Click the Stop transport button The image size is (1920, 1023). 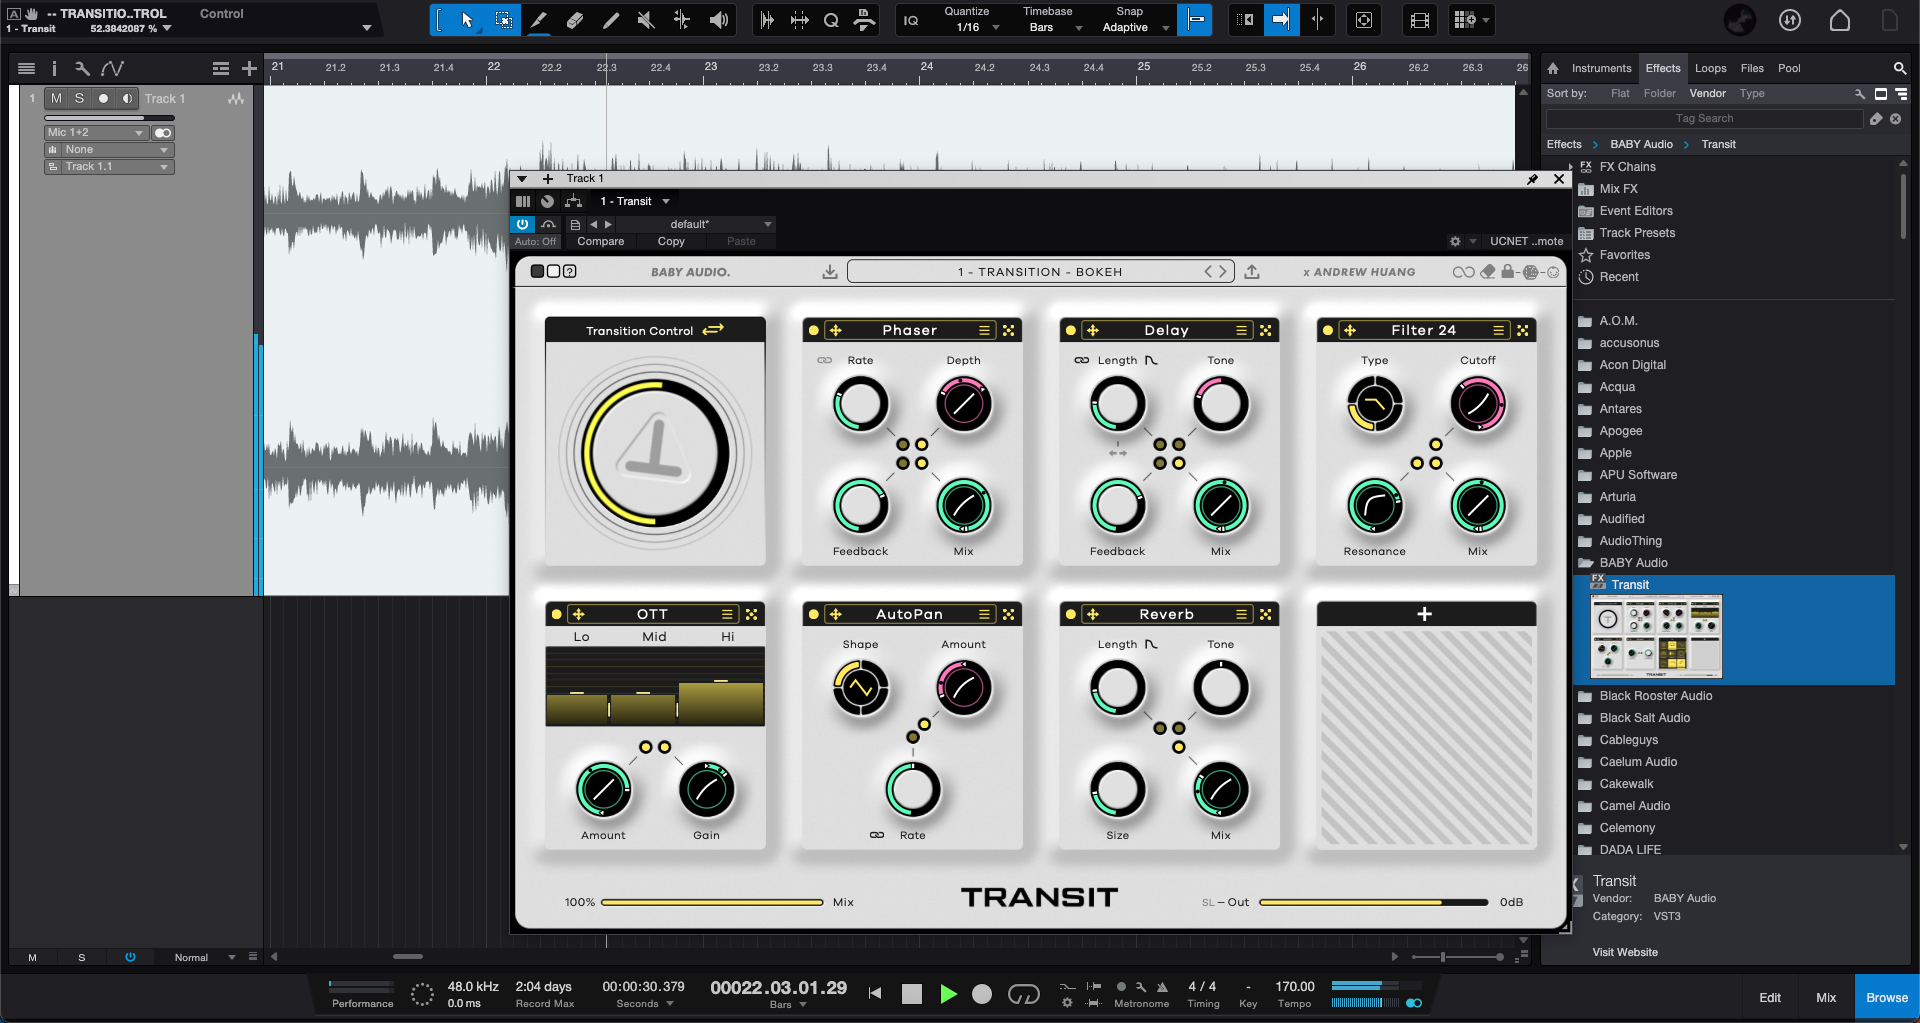click(x=911, y=994)
